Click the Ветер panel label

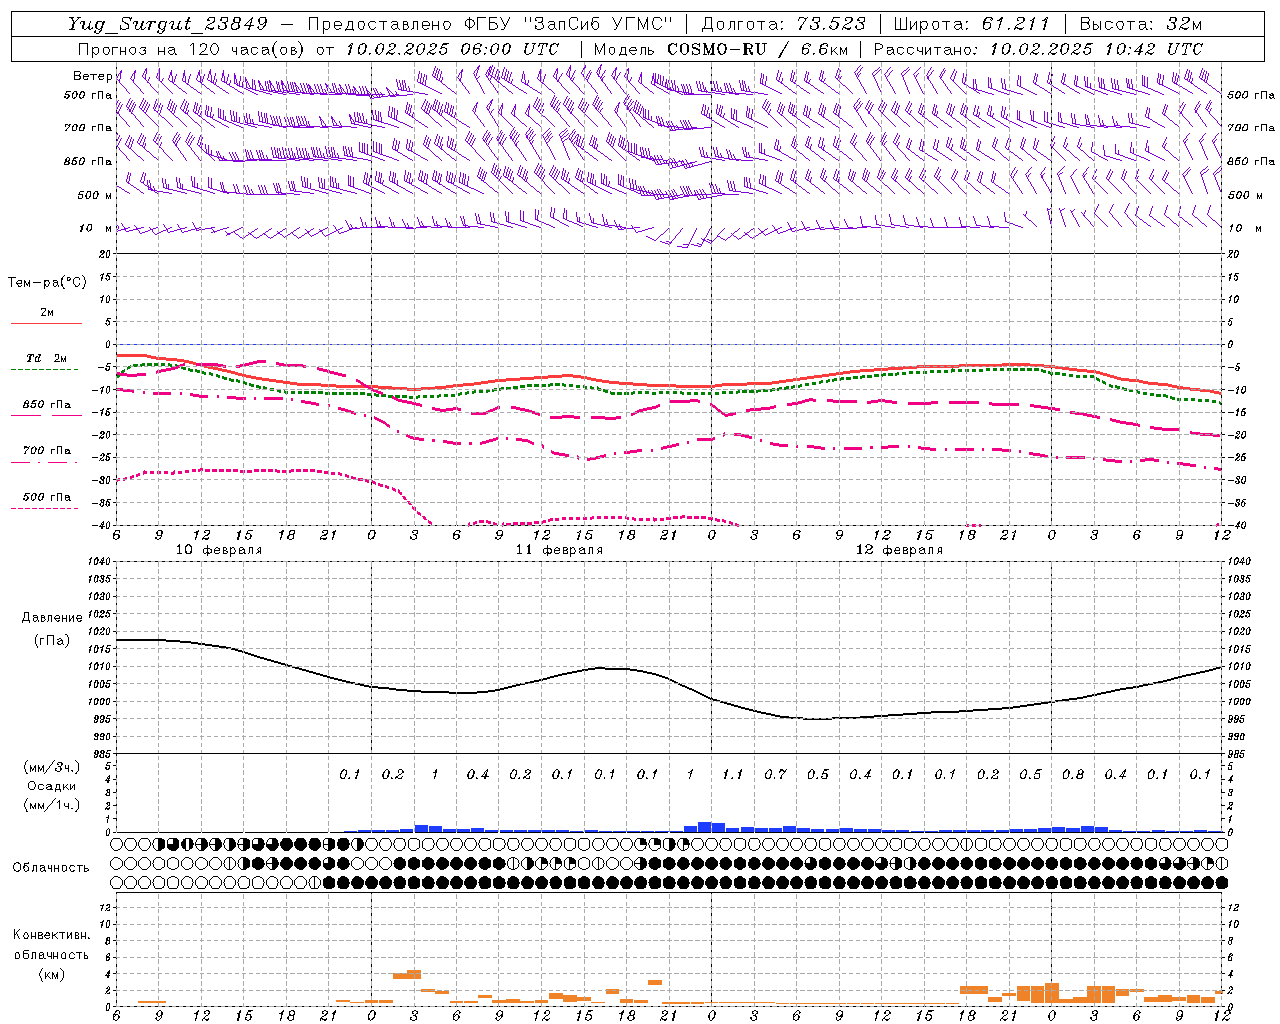click(93, 76)
